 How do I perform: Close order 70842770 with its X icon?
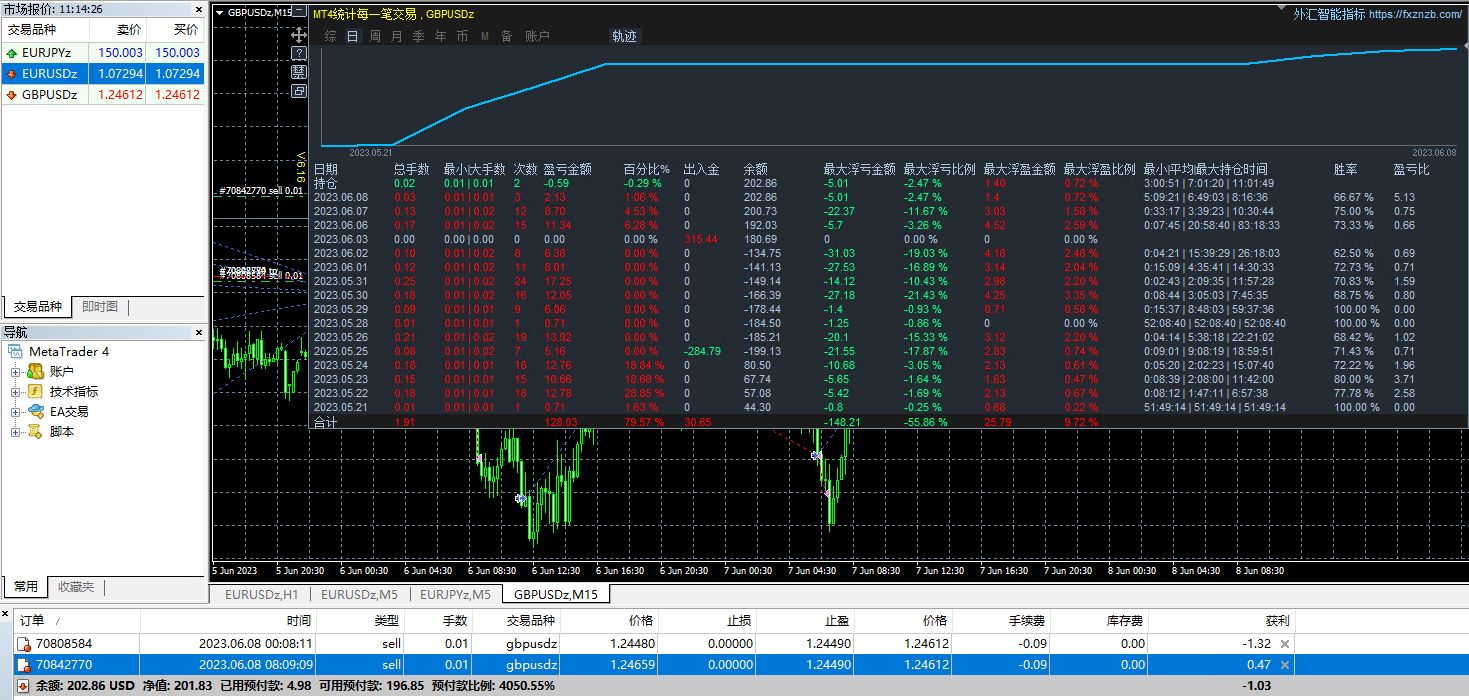point(1285,665)
